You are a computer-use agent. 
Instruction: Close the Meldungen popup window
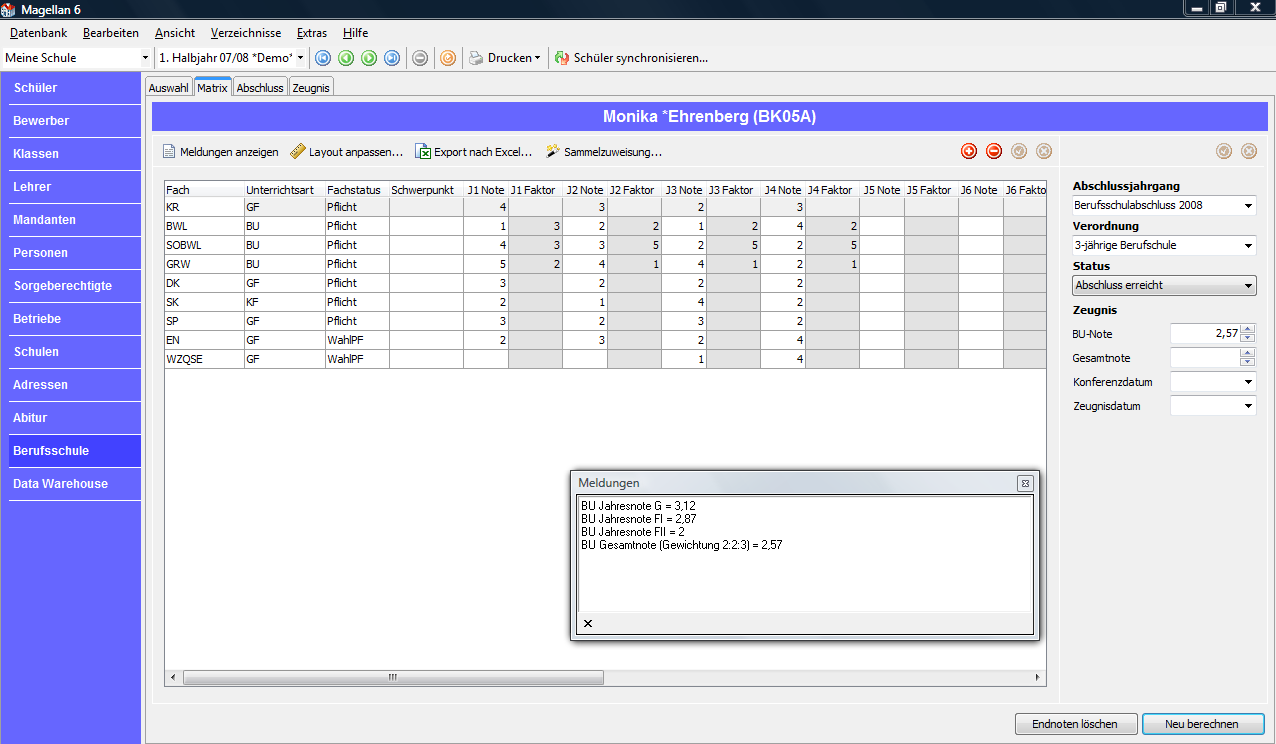point(1025,483)
